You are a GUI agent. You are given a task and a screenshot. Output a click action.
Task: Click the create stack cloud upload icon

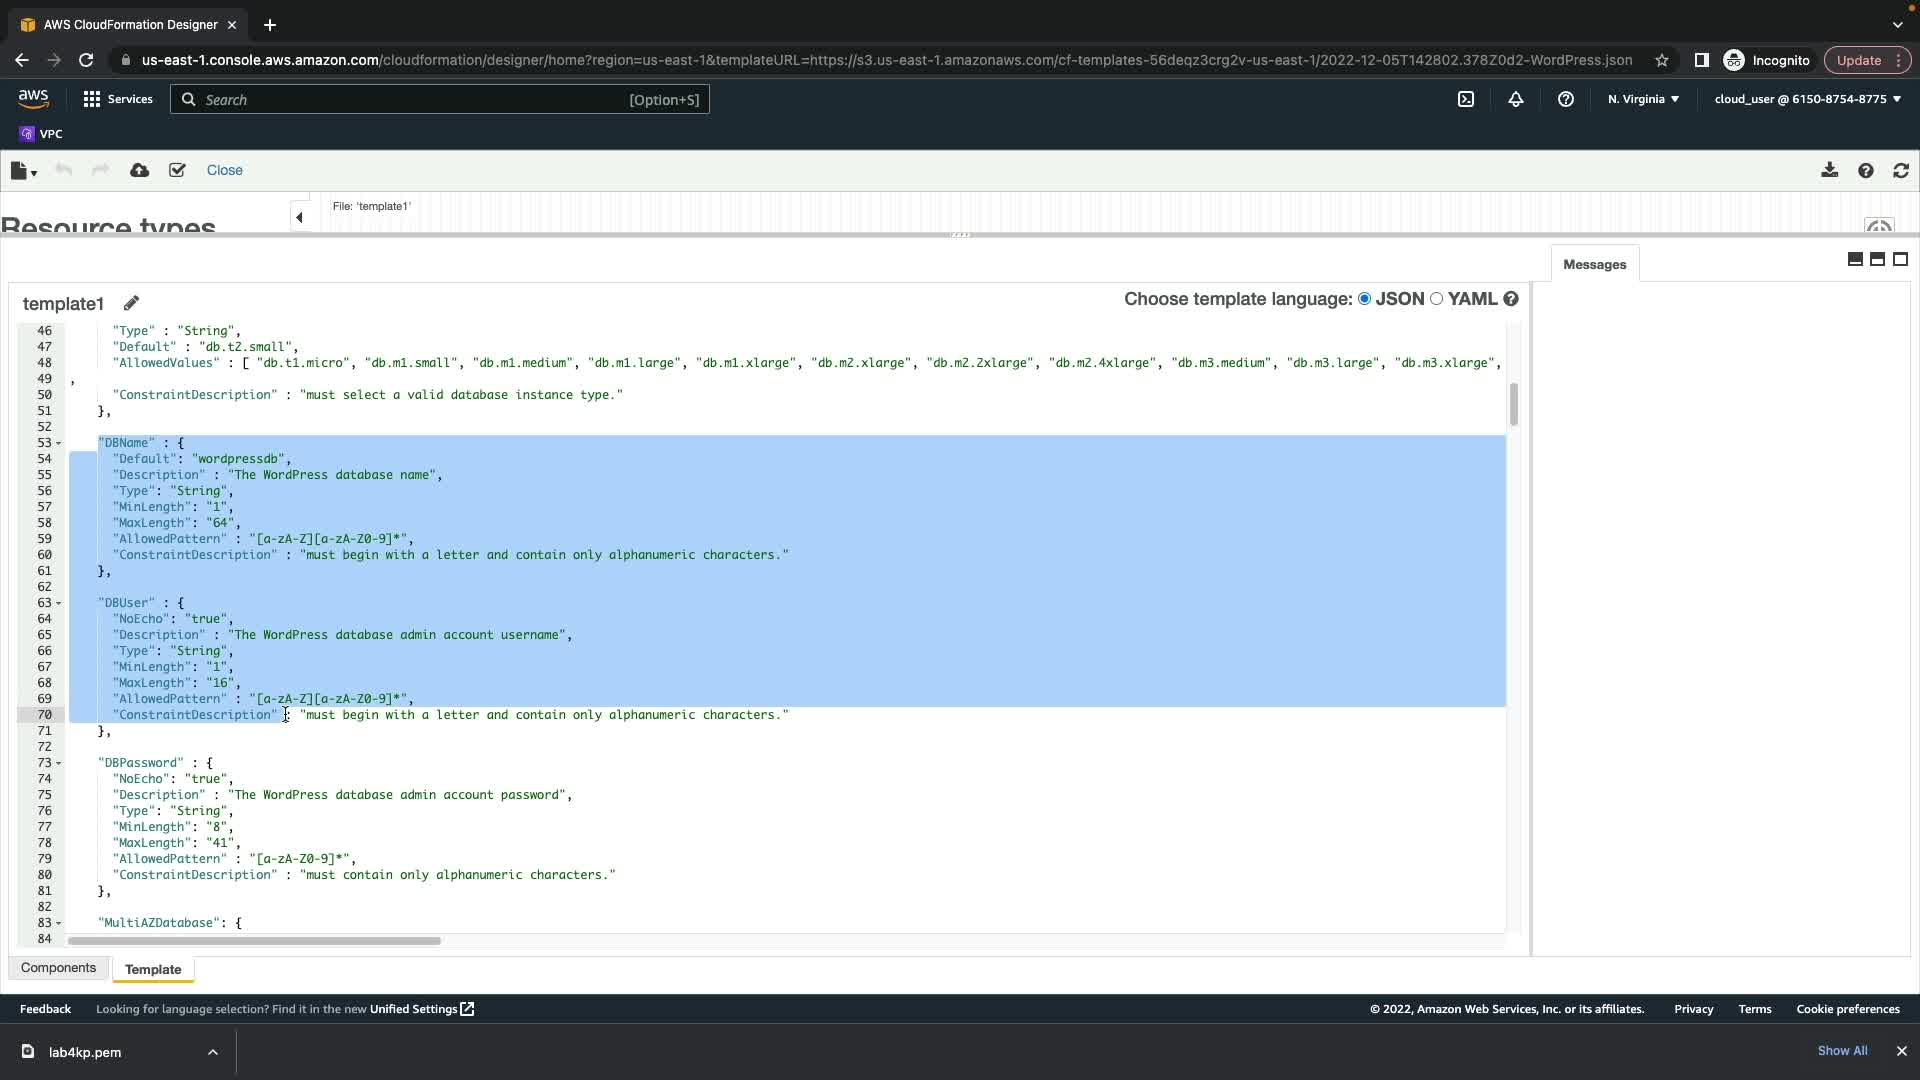coord(140,170)
